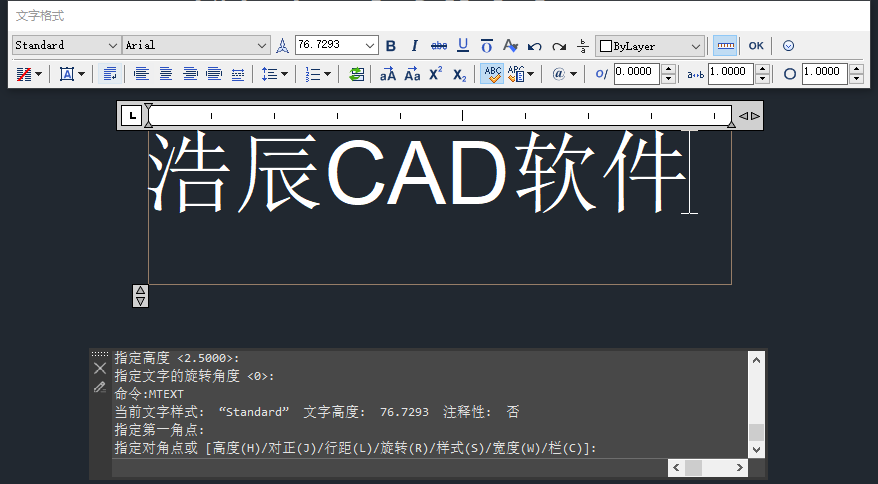Click command history scroll down arrow

tap(756, 449)
